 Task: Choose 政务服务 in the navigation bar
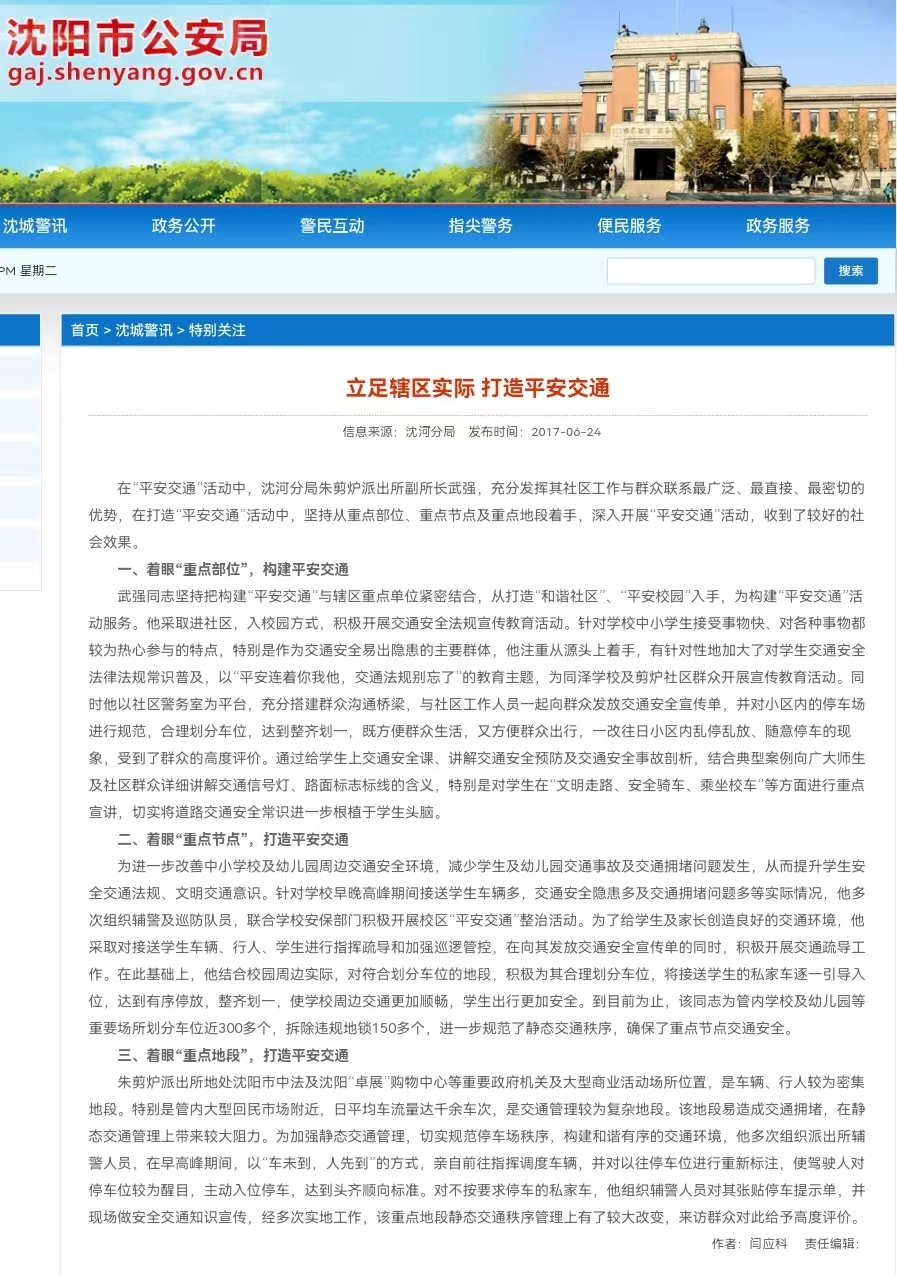778,226
